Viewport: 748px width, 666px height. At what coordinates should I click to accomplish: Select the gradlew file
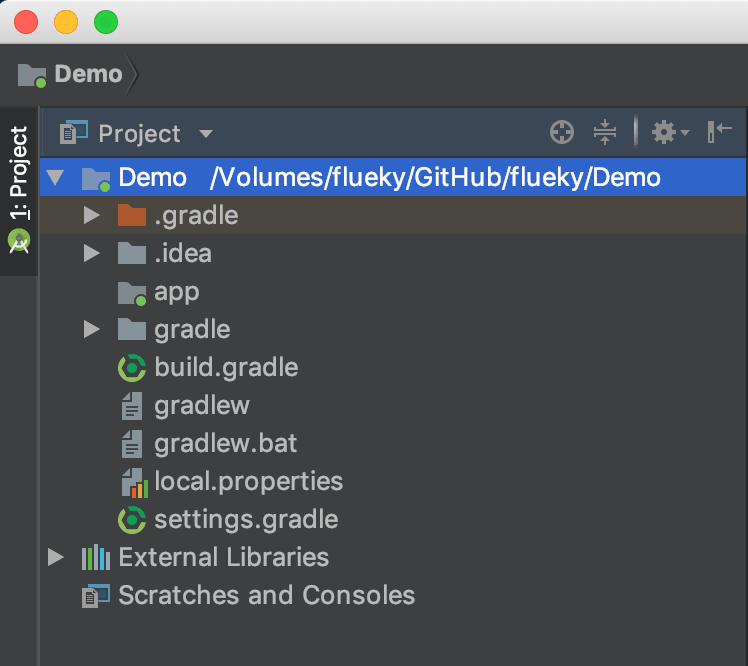201,406
